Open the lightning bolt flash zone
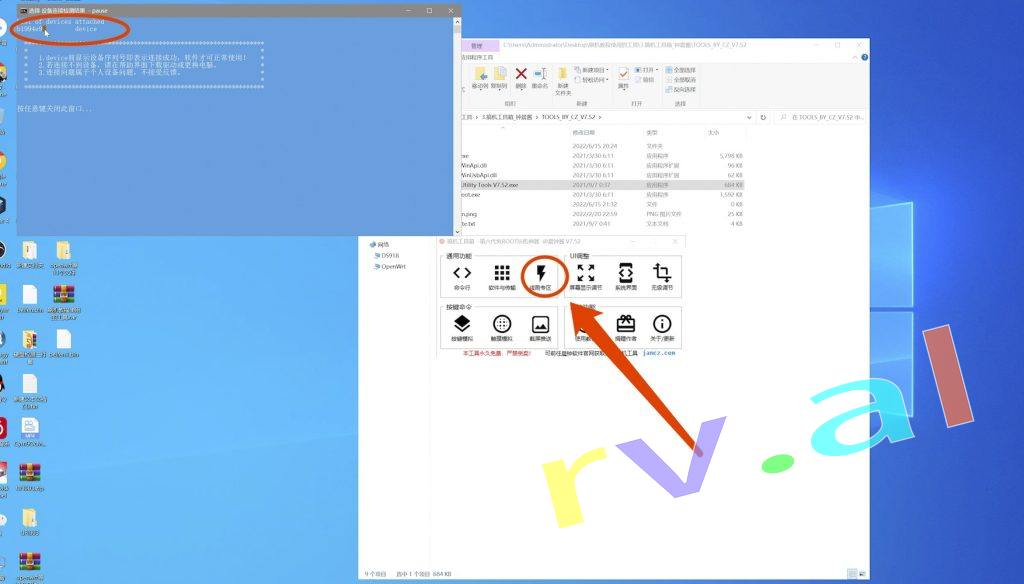The image size is (1024, 584). tap(541, 275)
